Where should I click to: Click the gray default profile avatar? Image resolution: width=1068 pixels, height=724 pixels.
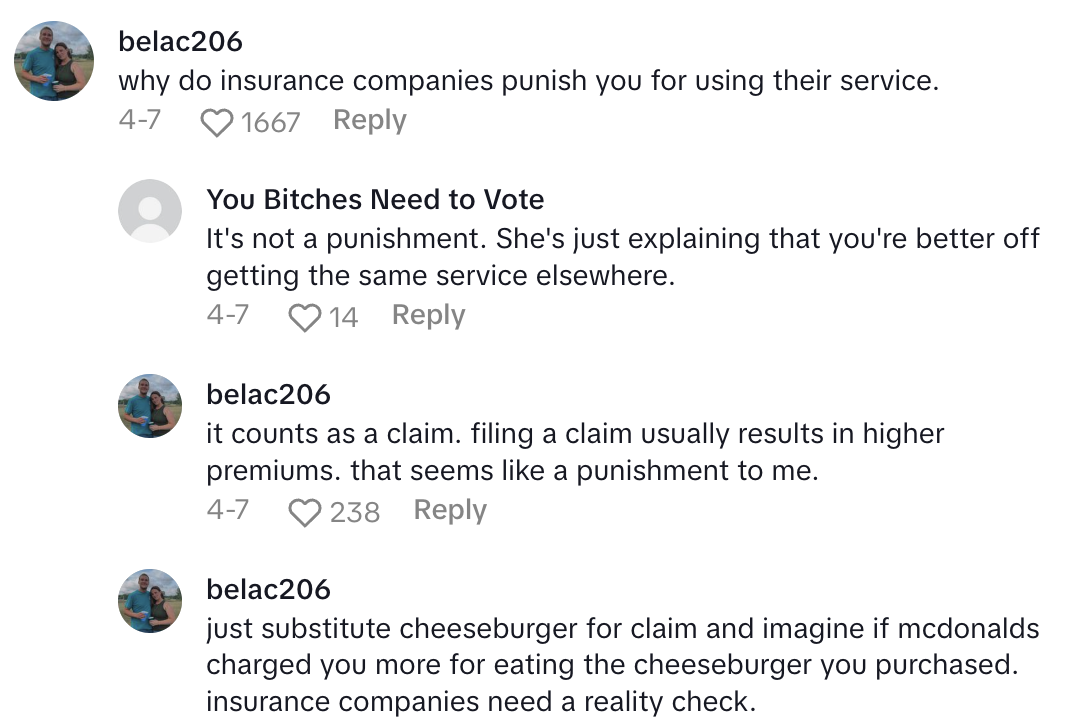pyautogui.click(x=150, y=211)
